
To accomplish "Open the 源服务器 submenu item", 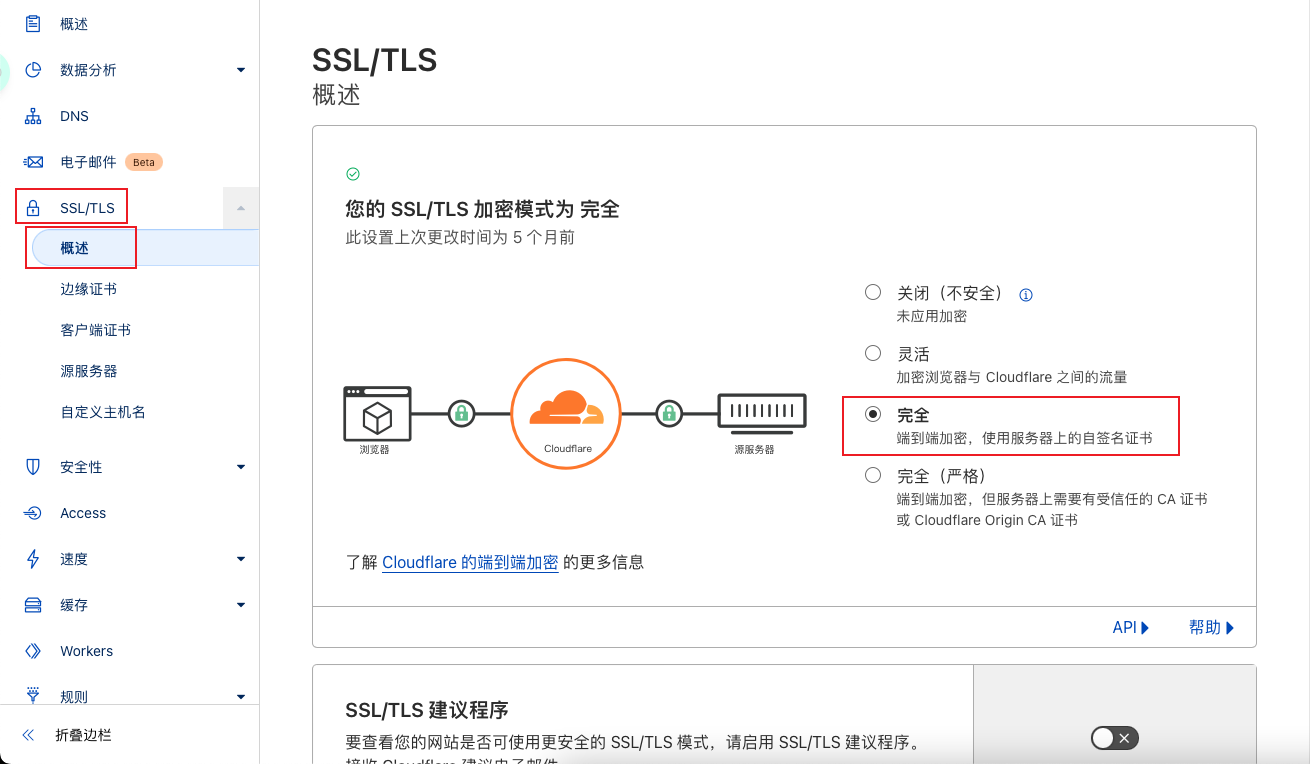I will click(88, 371).
